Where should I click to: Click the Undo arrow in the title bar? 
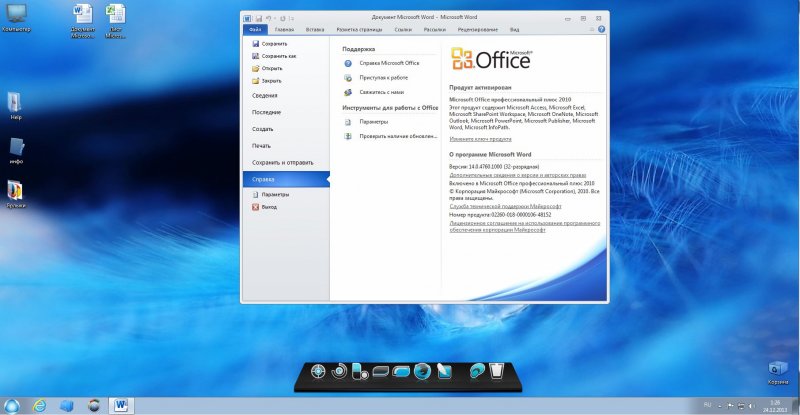(268, 18)
